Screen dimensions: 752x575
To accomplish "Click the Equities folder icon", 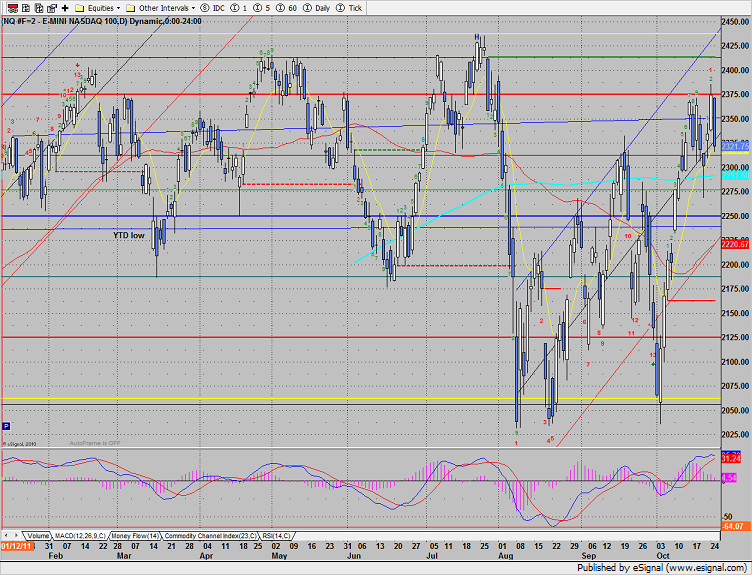I will (80, 8).
